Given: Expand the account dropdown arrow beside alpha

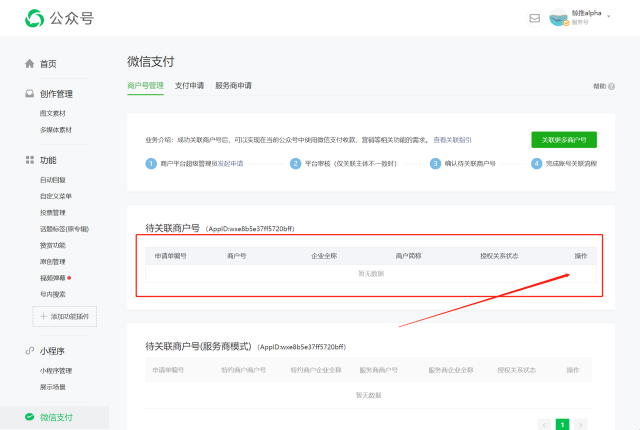Looking at the screenshot, I should pyautogui.click(x=609, y=16).
